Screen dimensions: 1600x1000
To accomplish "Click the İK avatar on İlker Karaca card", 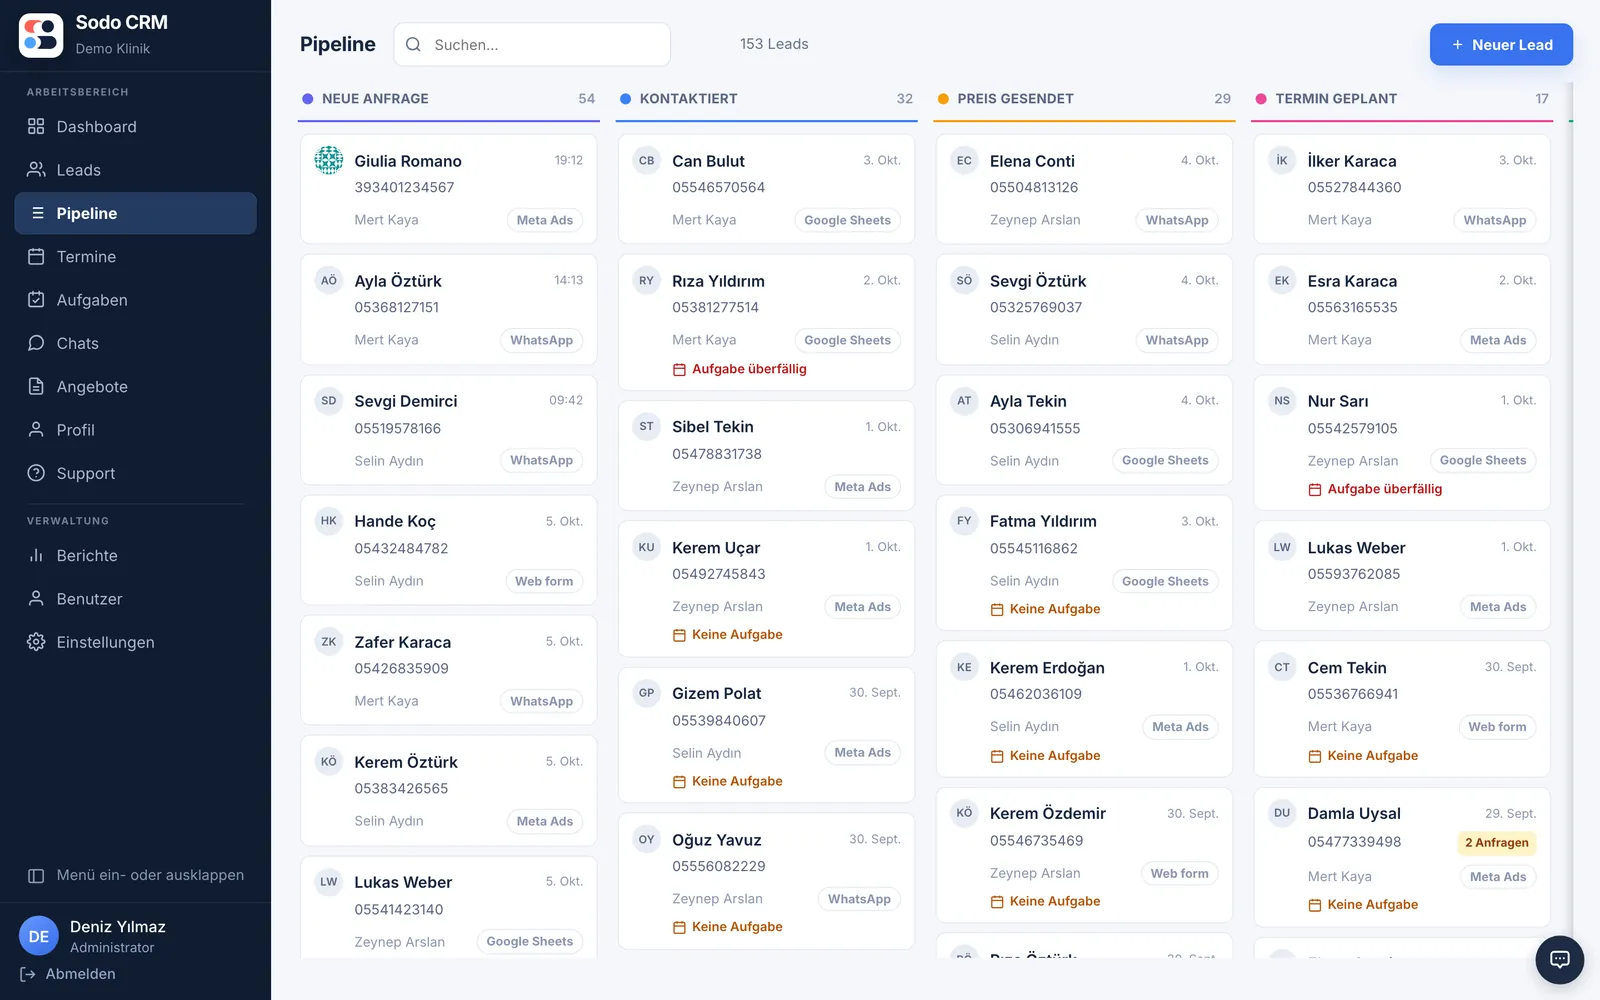I will coord(1282,160).
